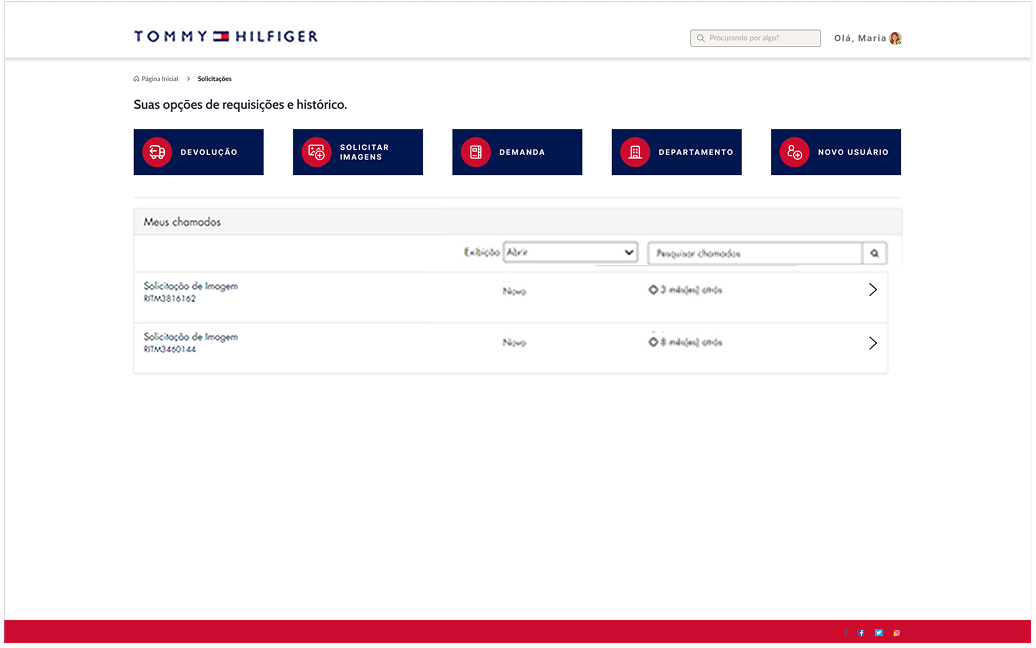Viewport: 1036px width, 648px height.
Task: Expand request RITM3460144 chevron arrow
Action: coord(873,343)
